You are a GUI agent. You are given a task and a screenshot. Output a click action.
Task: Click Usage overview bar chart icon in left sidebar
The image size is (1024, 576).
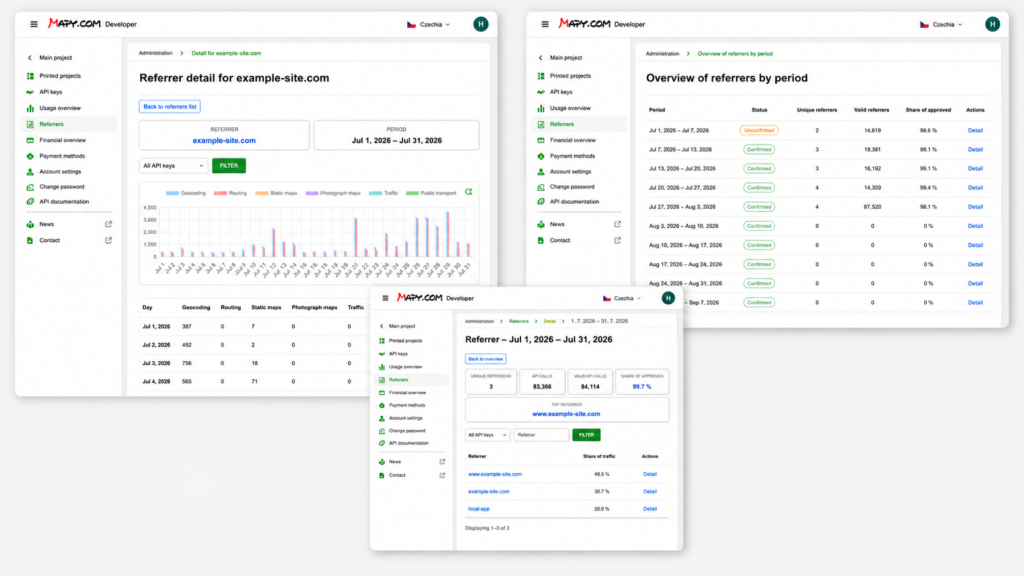30,108
